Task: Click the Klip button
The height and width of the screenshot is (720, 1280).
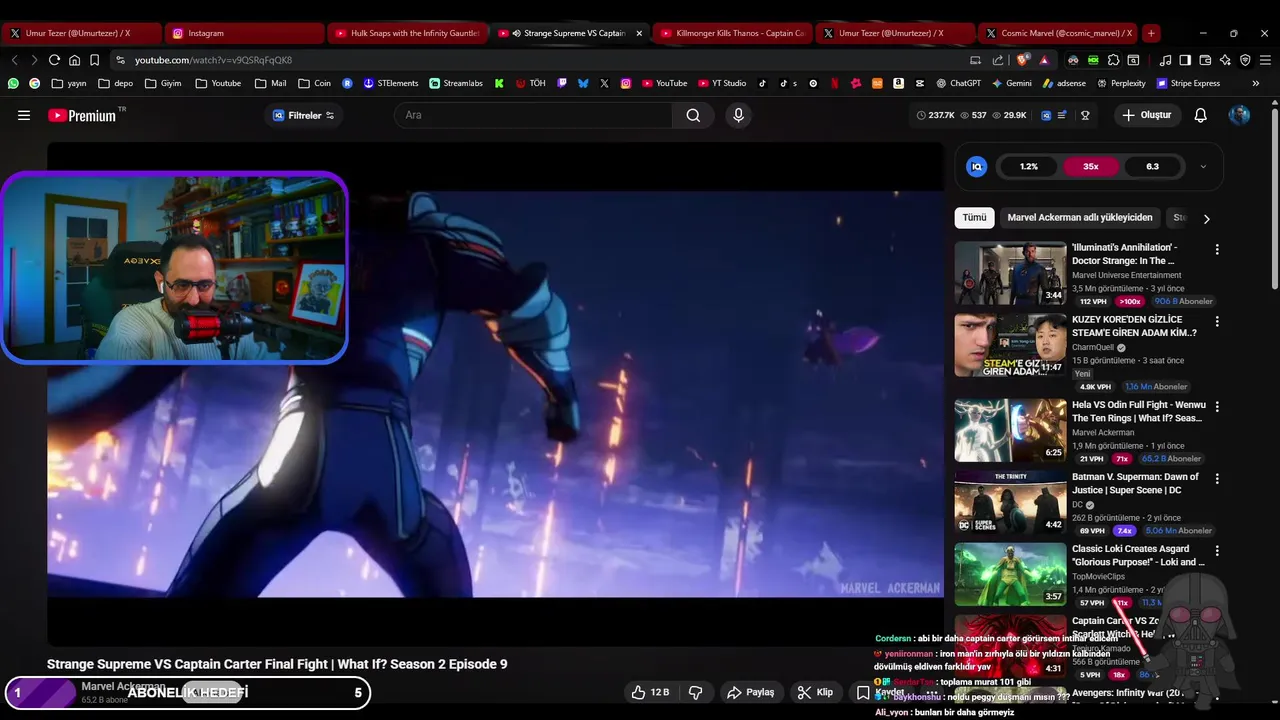Action: point(815,692)
